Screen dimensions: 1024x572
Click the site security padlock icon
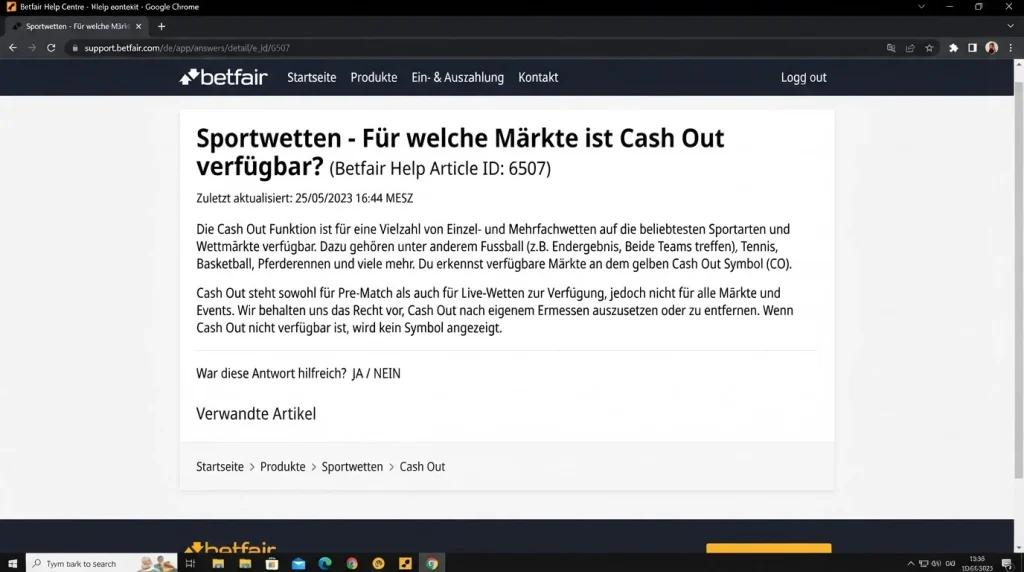tap(75, 48)
